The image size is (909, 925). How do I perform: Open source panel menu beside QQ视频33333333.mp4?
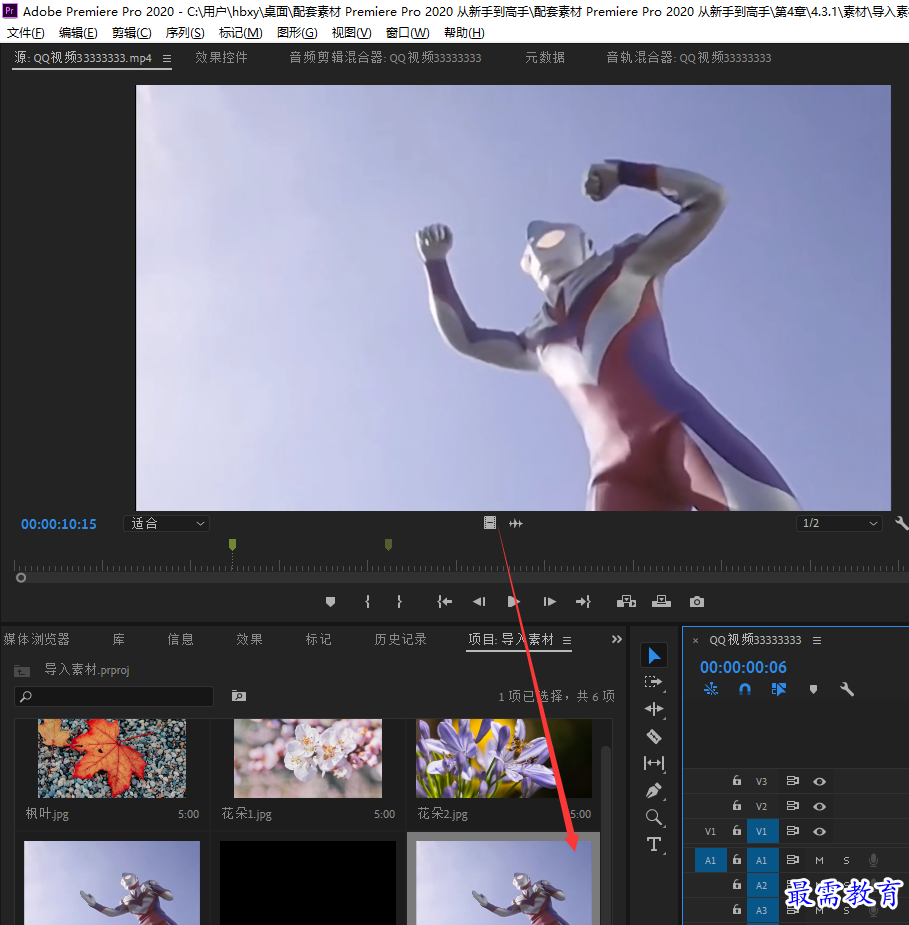[167, 58]
